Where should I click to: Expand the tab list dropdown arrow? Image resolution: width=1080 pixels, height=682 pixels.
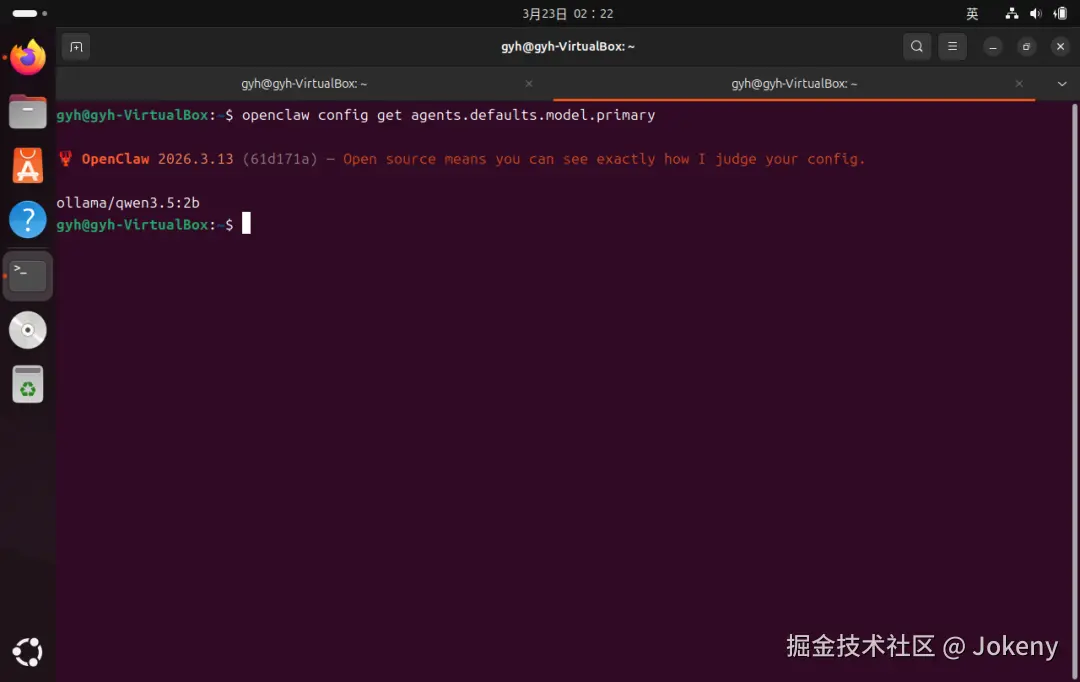click(x=1061, y=83)
